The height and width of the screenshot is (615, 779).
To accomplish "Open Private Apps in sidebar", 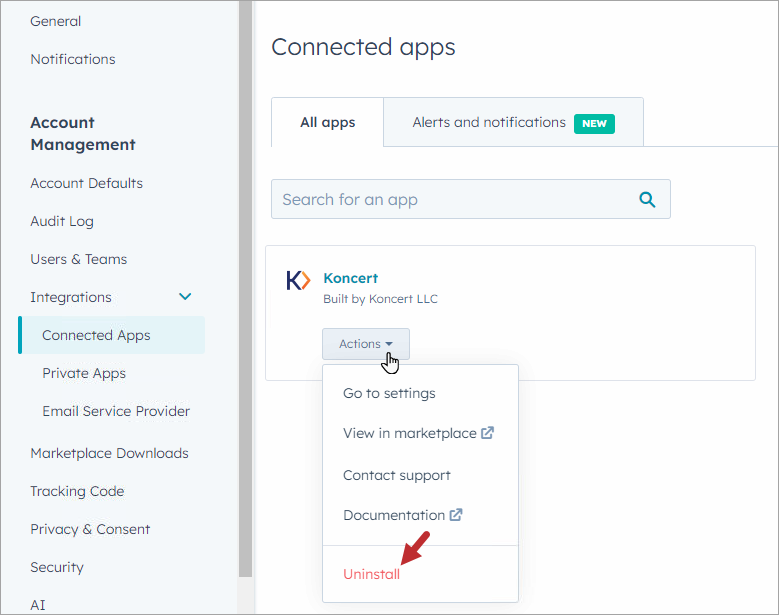I will [x=84, y=373].
